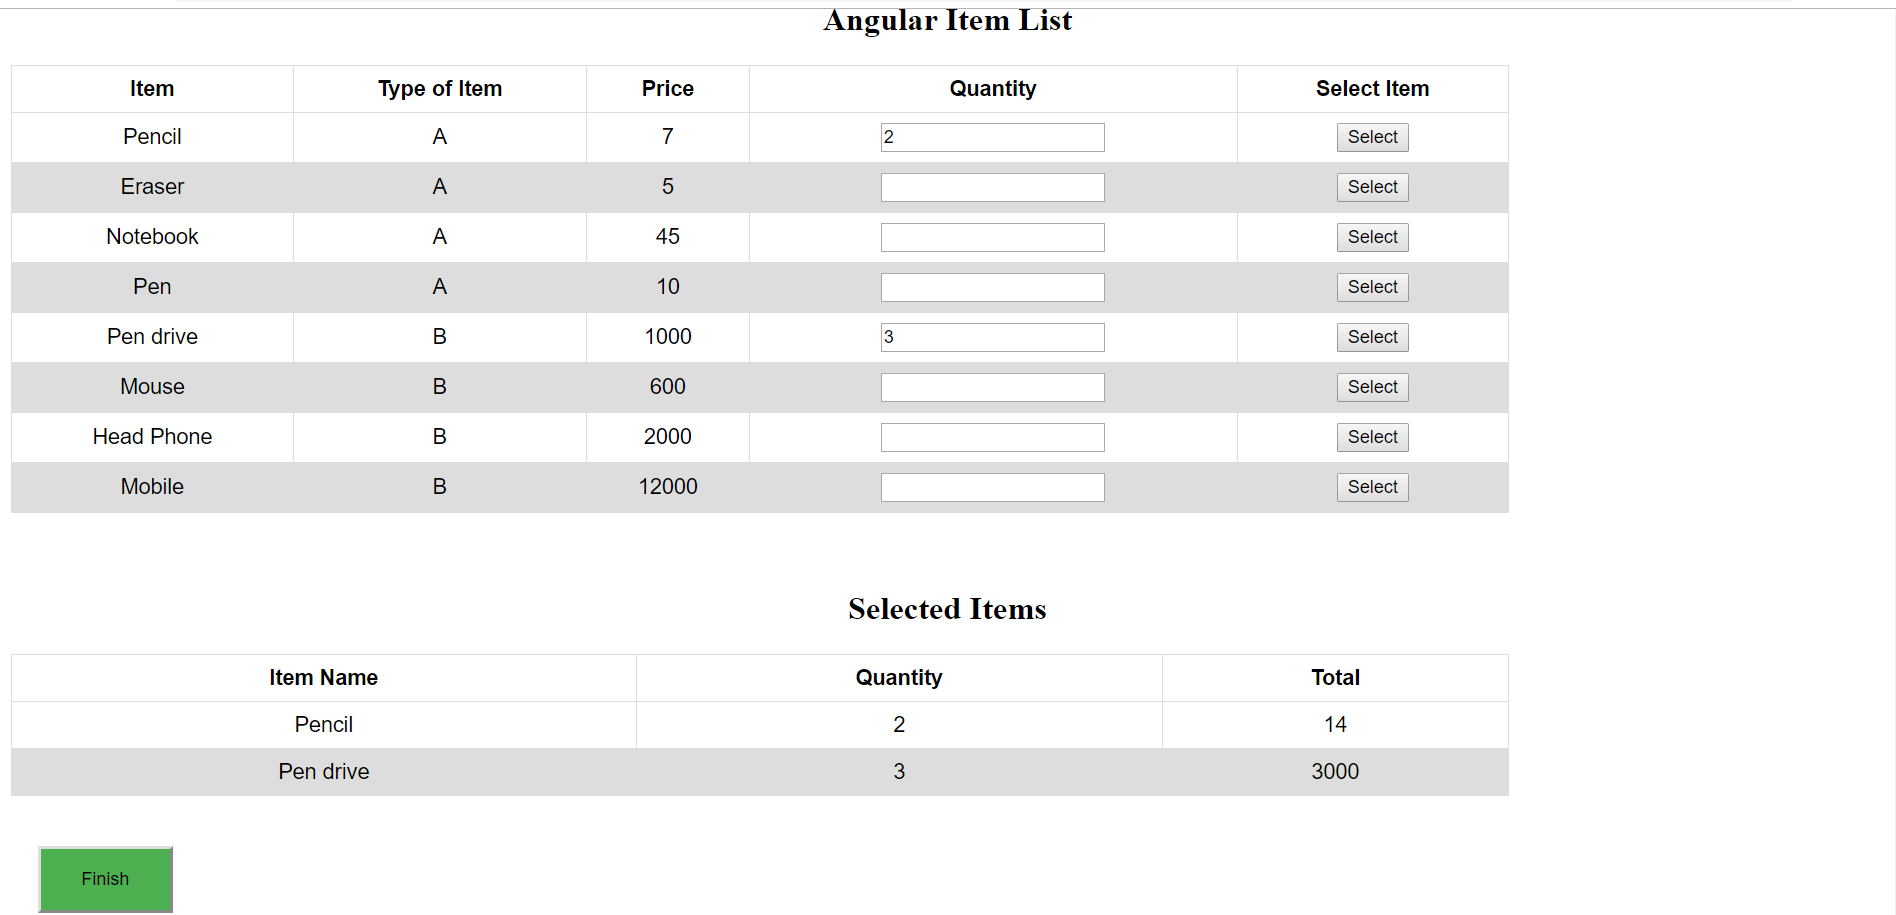Image resolution: width=1896 pixels, height=915 pixels.
Task: Click the Select button for Pen drive
Action: [1372, 337]
